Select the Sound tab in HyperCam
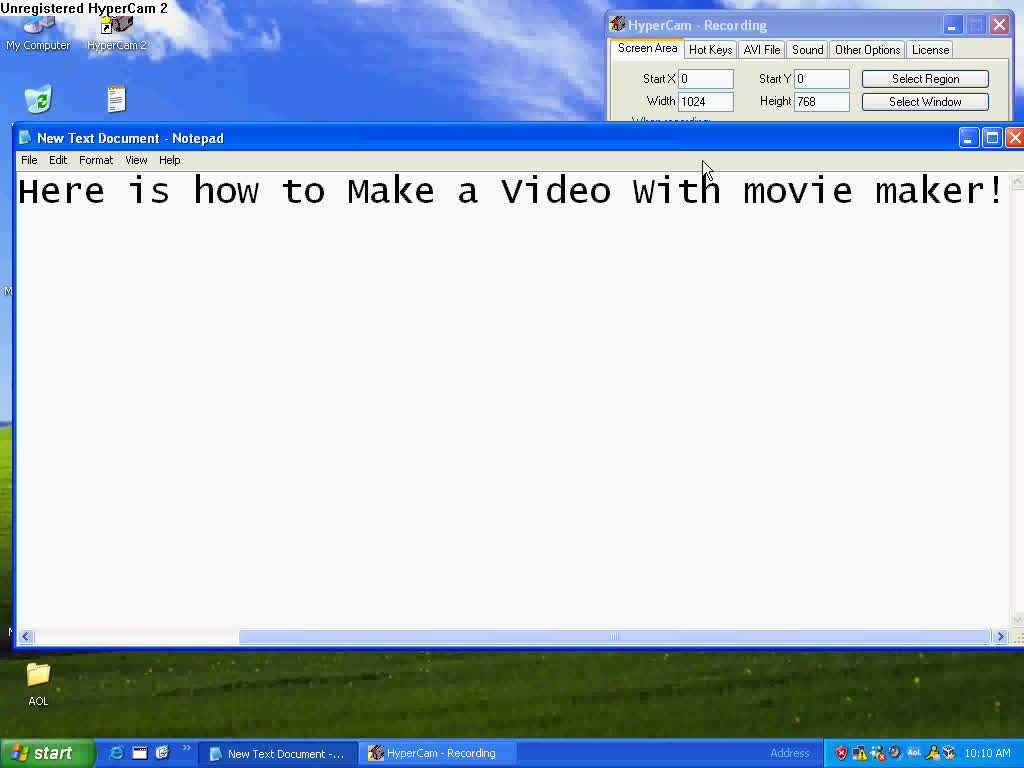 [x=807, y=49]
